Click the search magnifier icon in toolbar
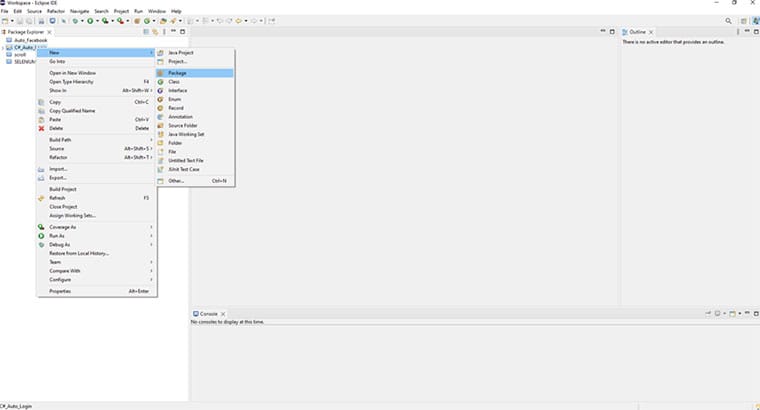The height and width of the screenshot is (410, 760). click(x=728, y=20)
